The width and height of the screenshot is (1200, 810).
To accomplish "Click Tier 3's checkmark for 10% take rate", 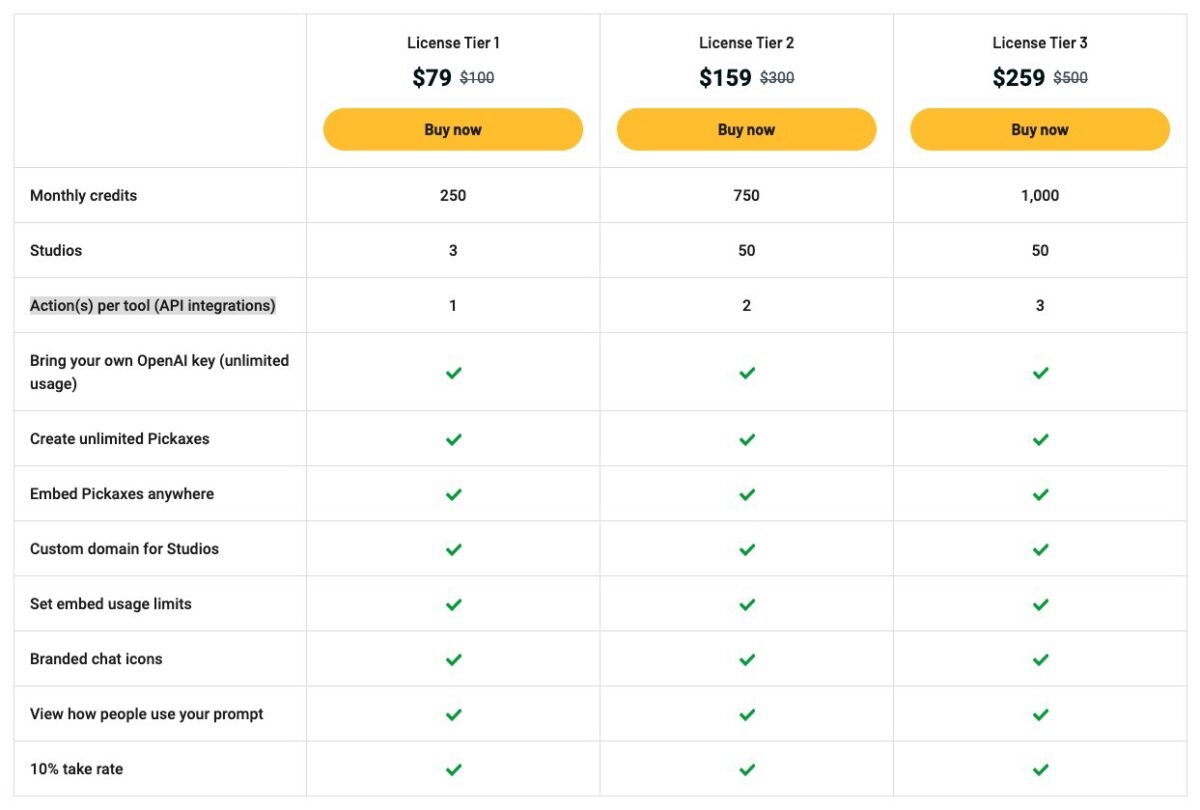I will 1040,768.
